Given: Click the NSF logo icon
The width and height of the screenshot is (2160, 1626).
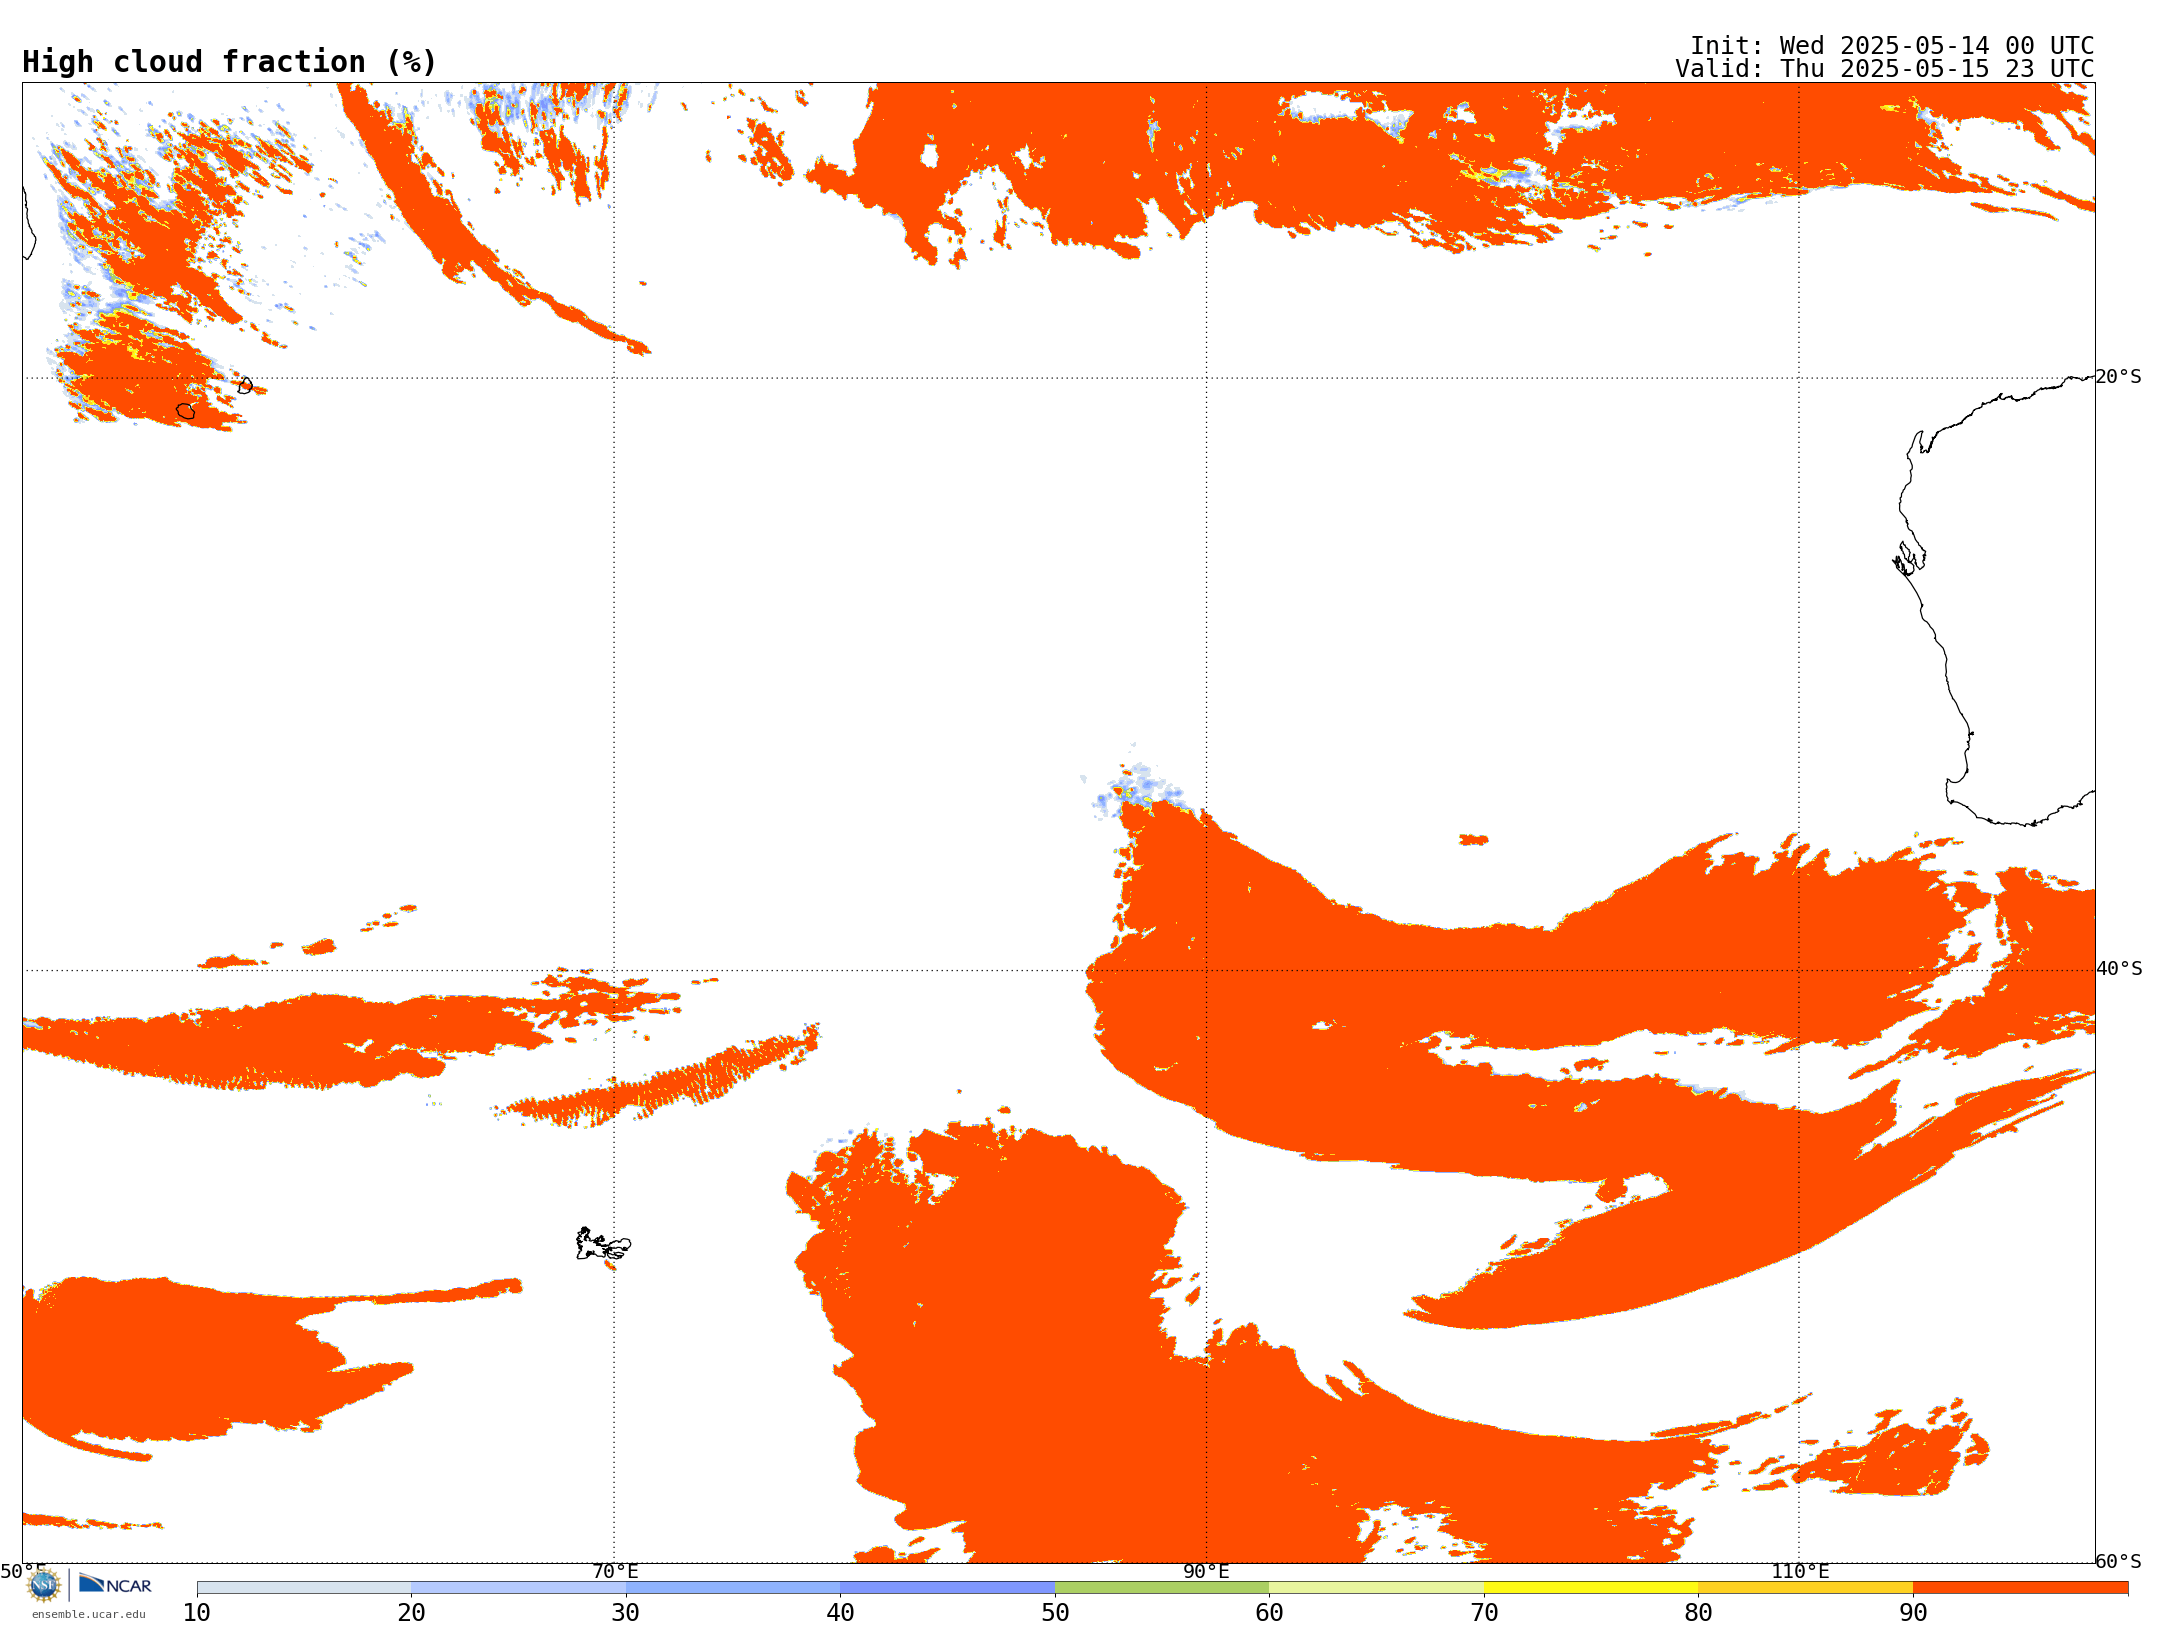Looking at the screenshot, I should click(44, 1584).
